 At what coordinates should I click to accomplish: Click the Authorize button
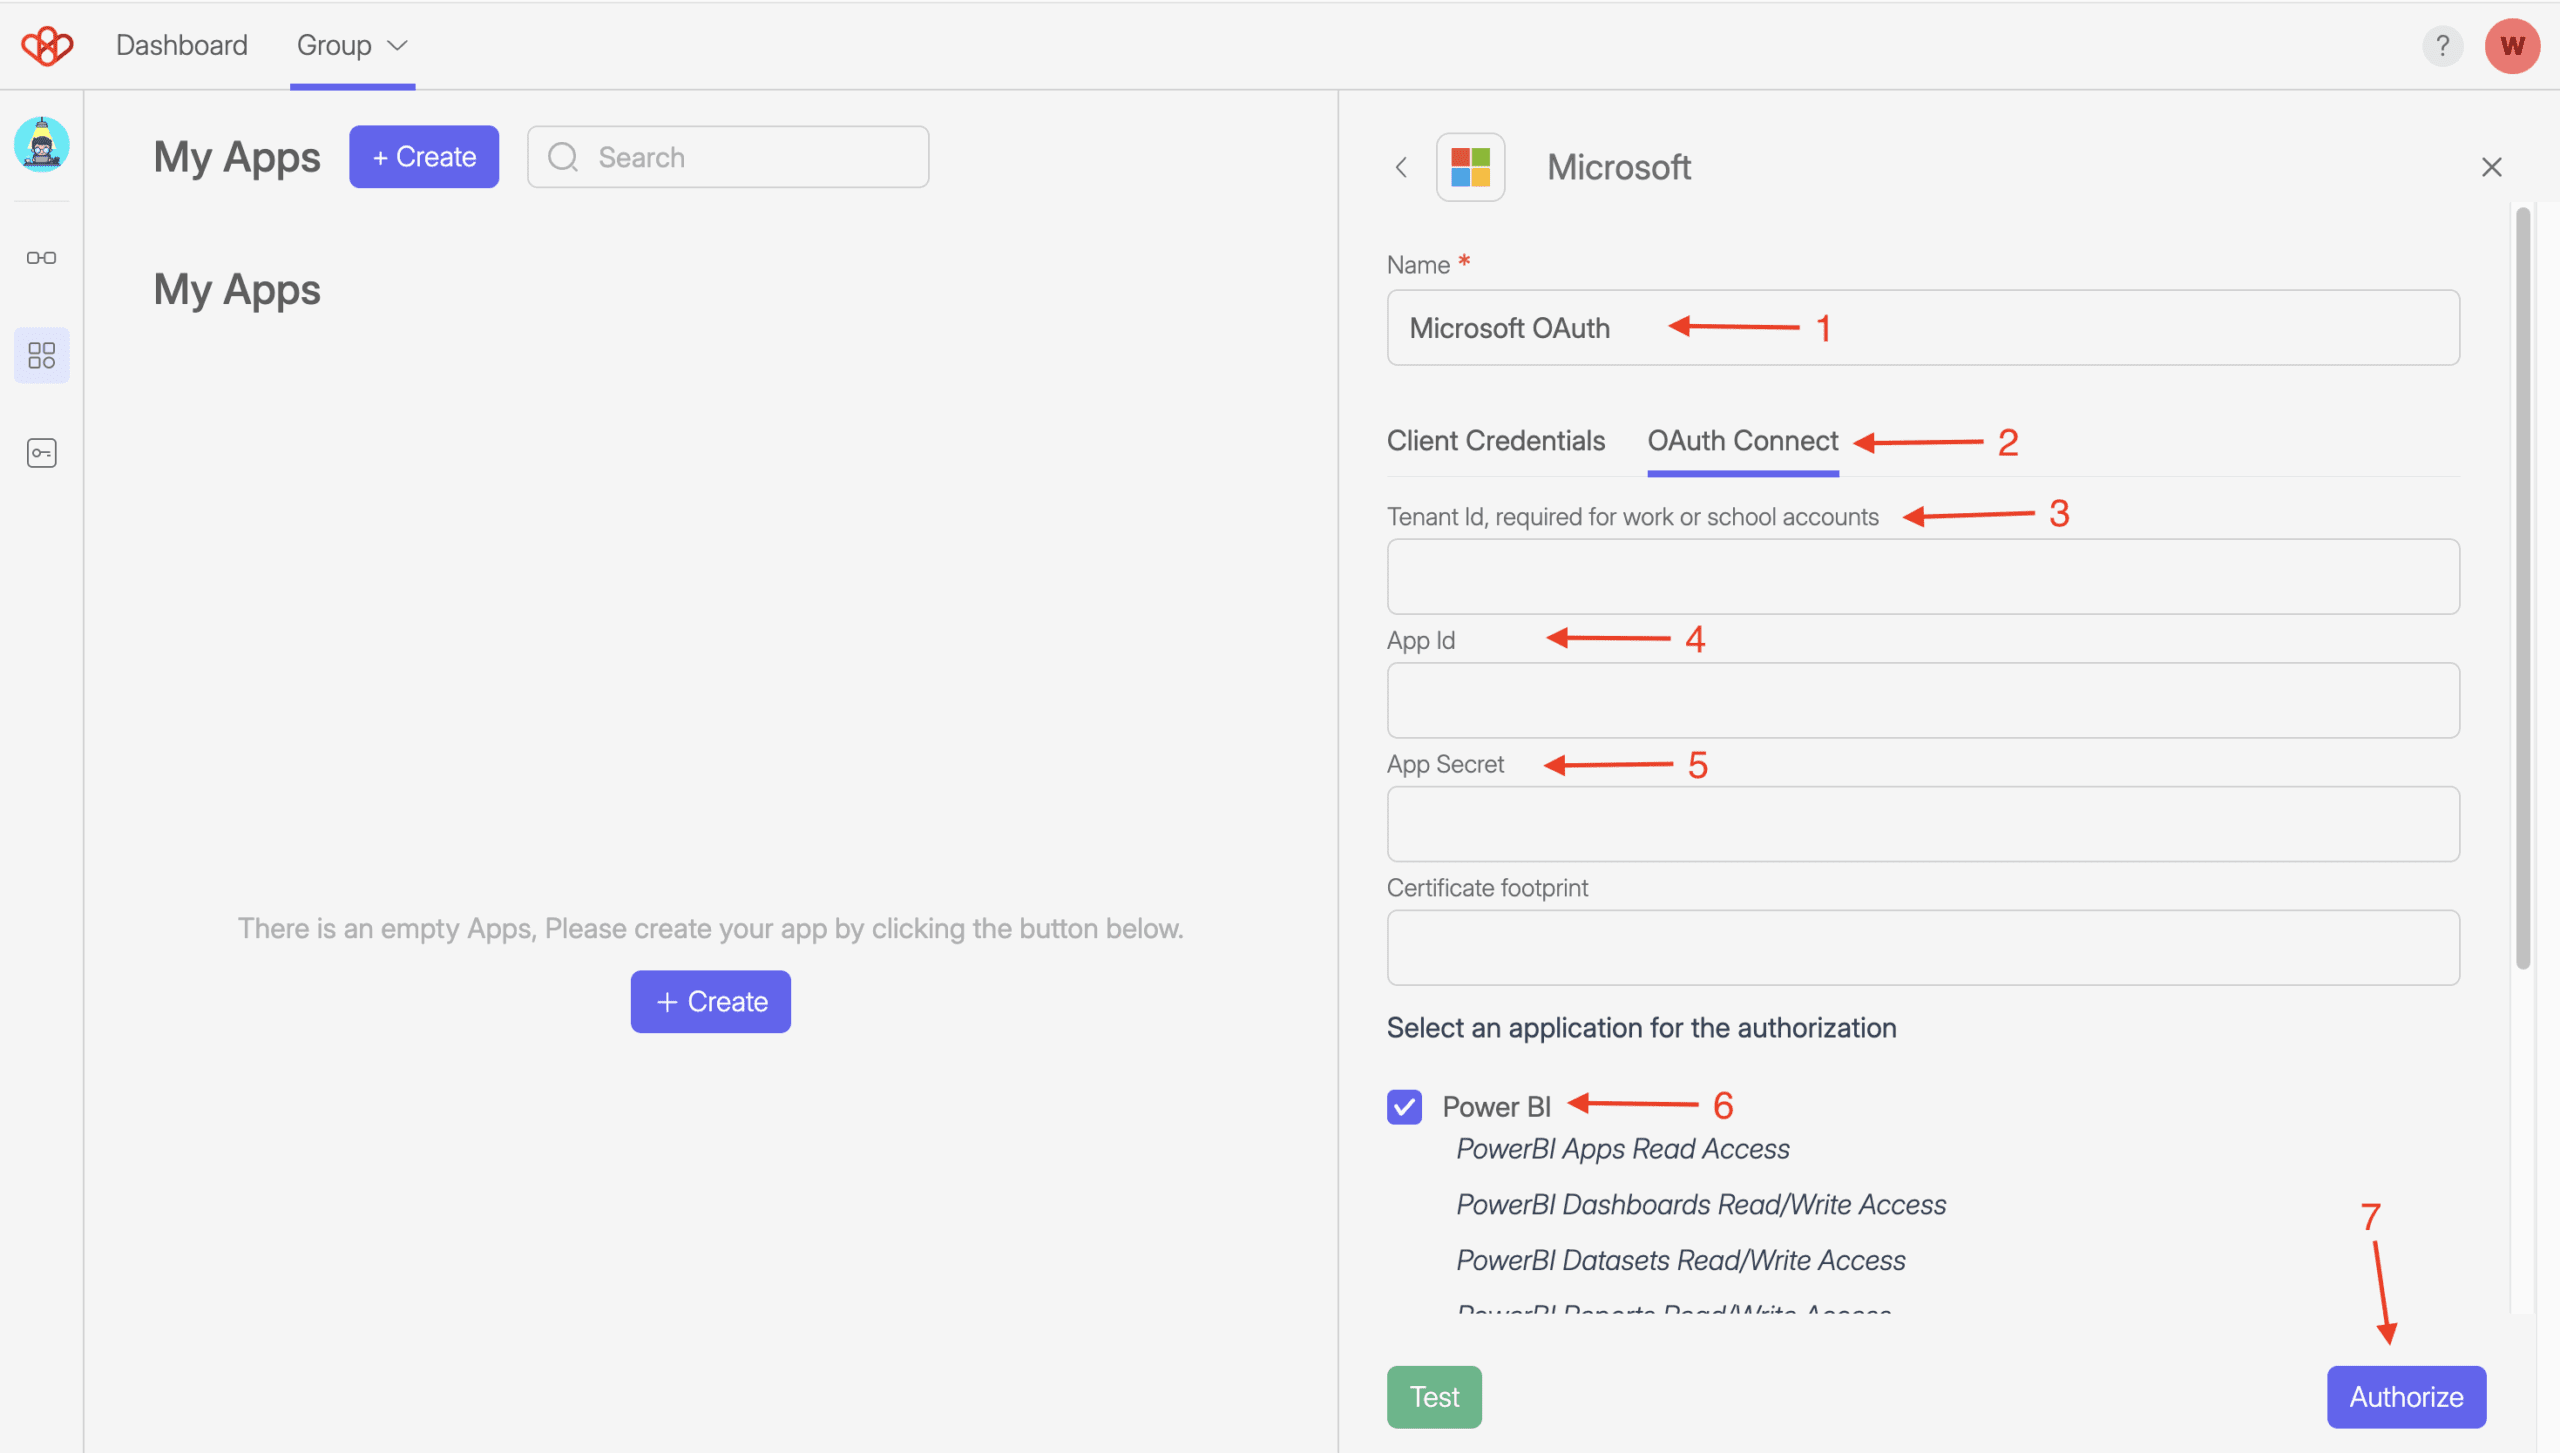click(x=2406, y=1396)
